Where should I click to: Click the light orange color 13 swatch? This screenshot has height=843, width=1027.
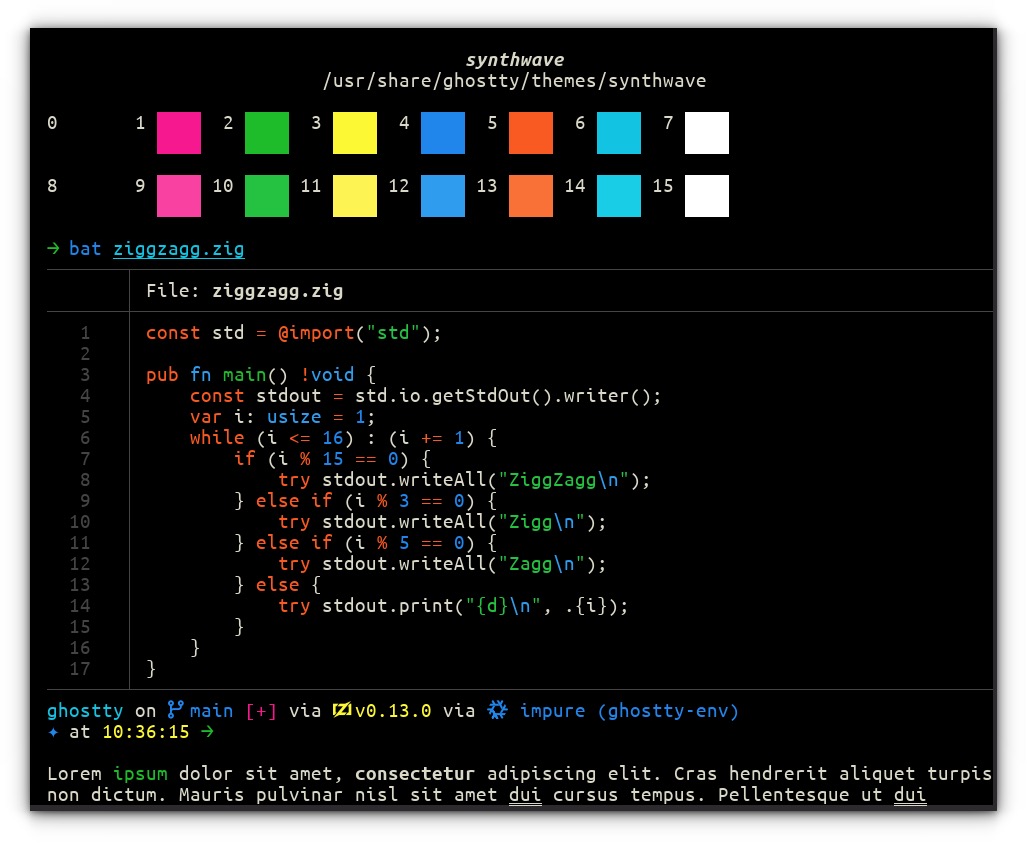coord(531,196)
